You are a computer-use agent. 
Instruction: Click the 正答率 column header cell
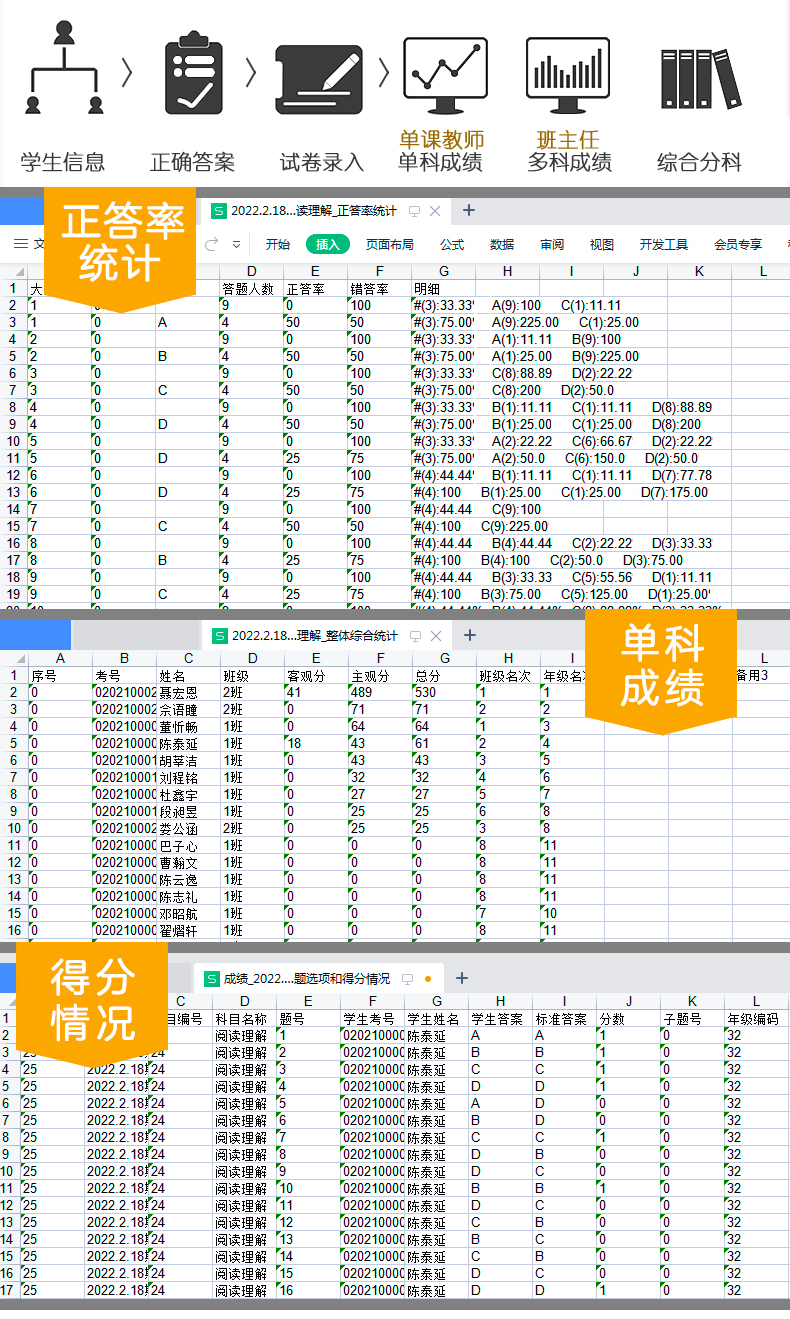click(315, 288)
